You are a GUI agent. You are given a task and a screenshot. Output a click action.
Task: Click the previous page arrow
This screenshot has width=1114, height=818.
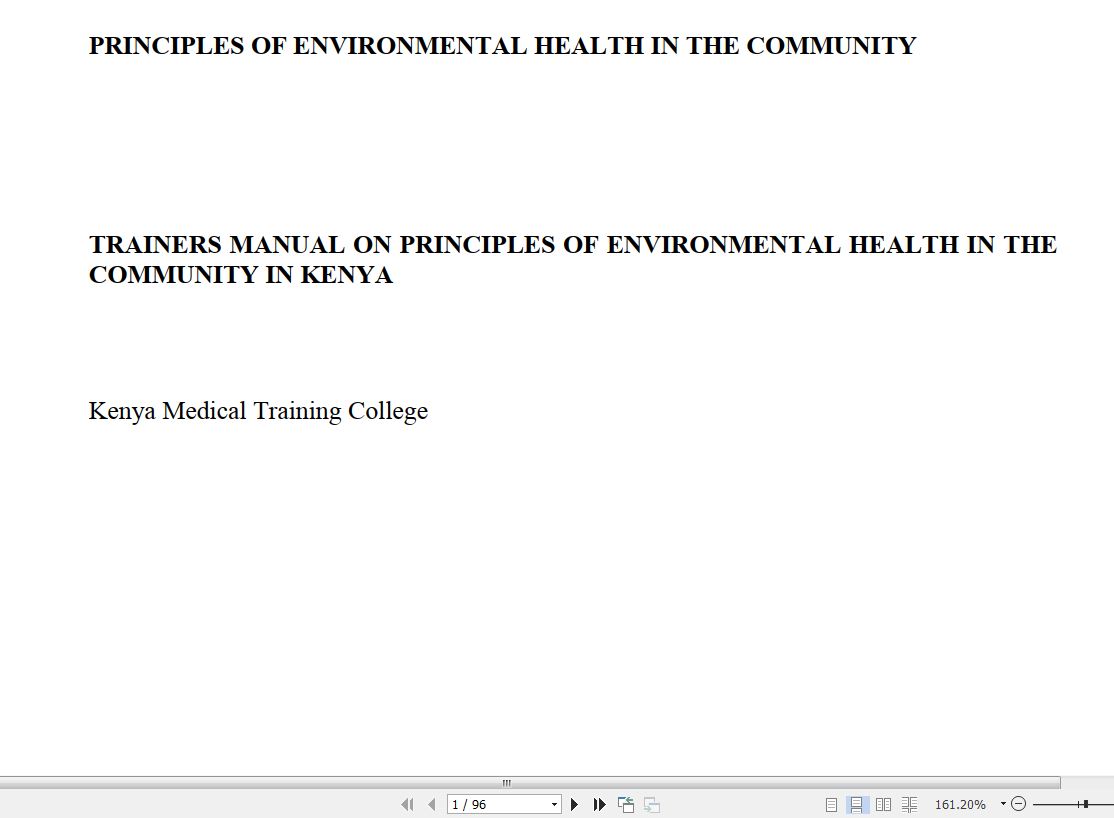[430, 804]
